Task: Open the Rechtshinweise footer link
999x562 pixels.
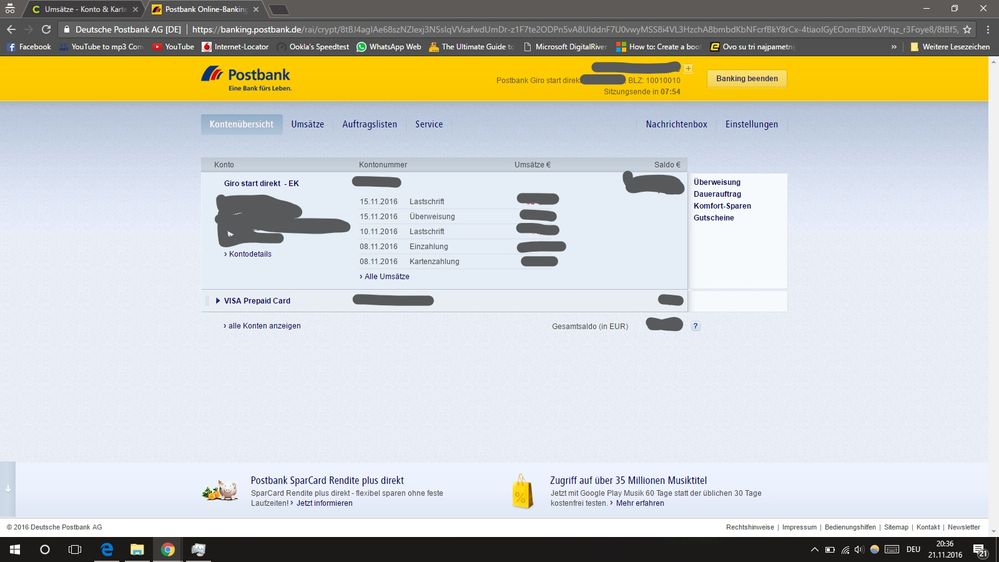Action: tap(750, 527)
